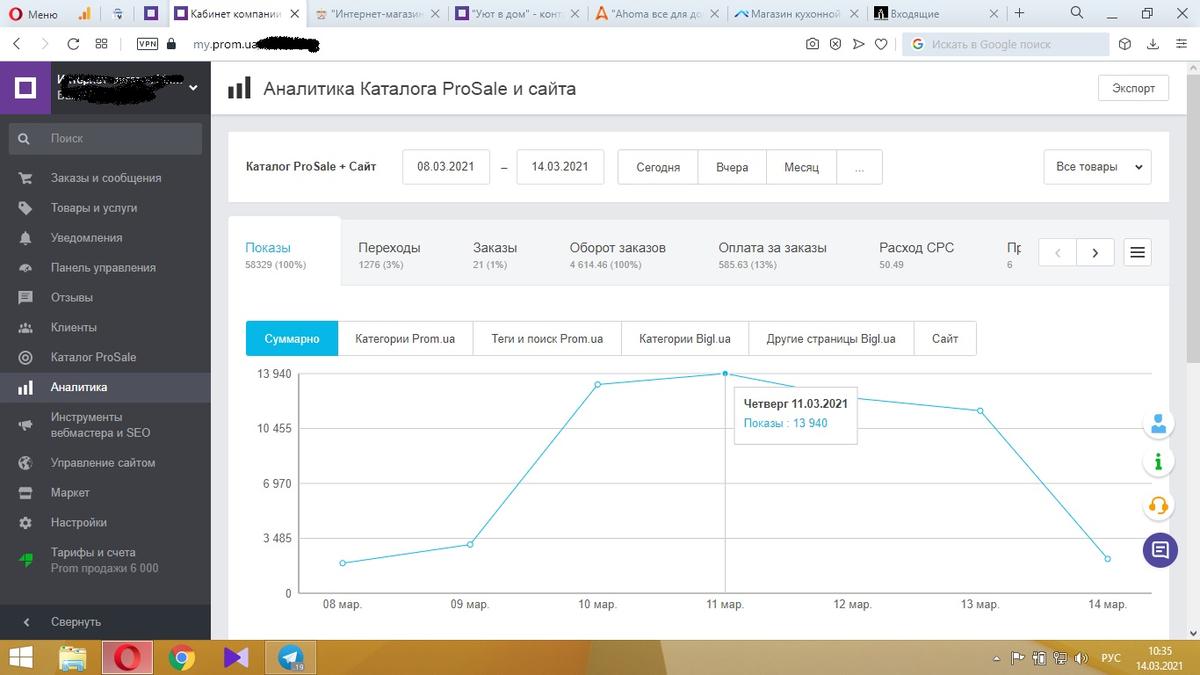
Task: Click the Prom logo in sidebar
Action: [26, 89]
